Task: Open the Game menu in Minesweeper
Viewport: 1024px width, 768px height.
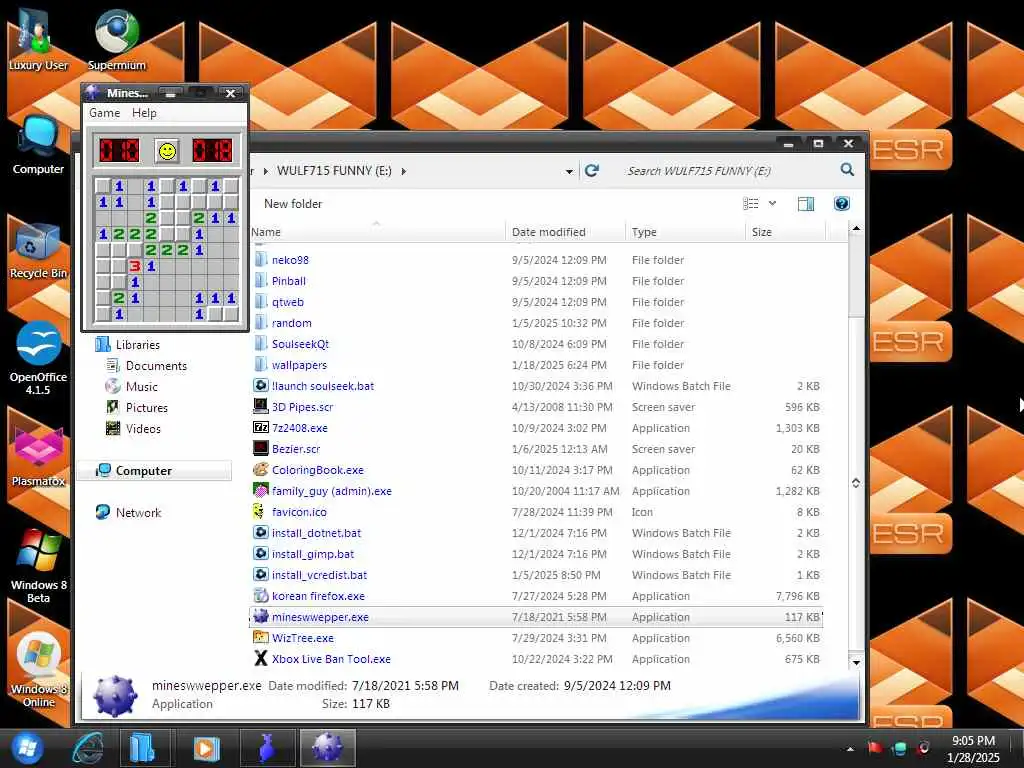Action: coord(104,113)
